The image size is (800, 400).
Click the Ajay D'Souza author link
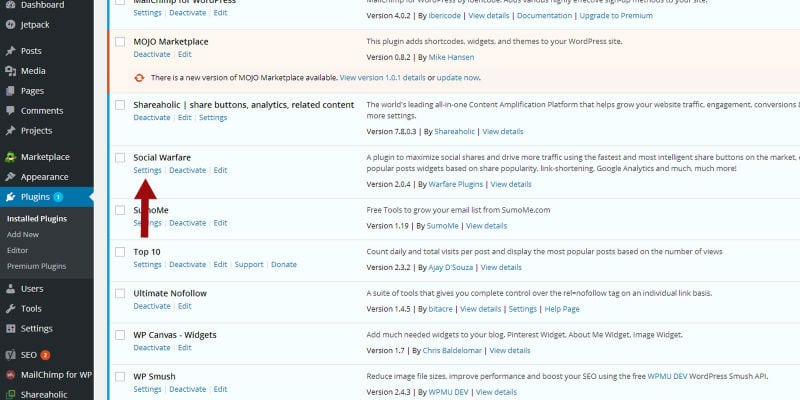click(451, 267)
